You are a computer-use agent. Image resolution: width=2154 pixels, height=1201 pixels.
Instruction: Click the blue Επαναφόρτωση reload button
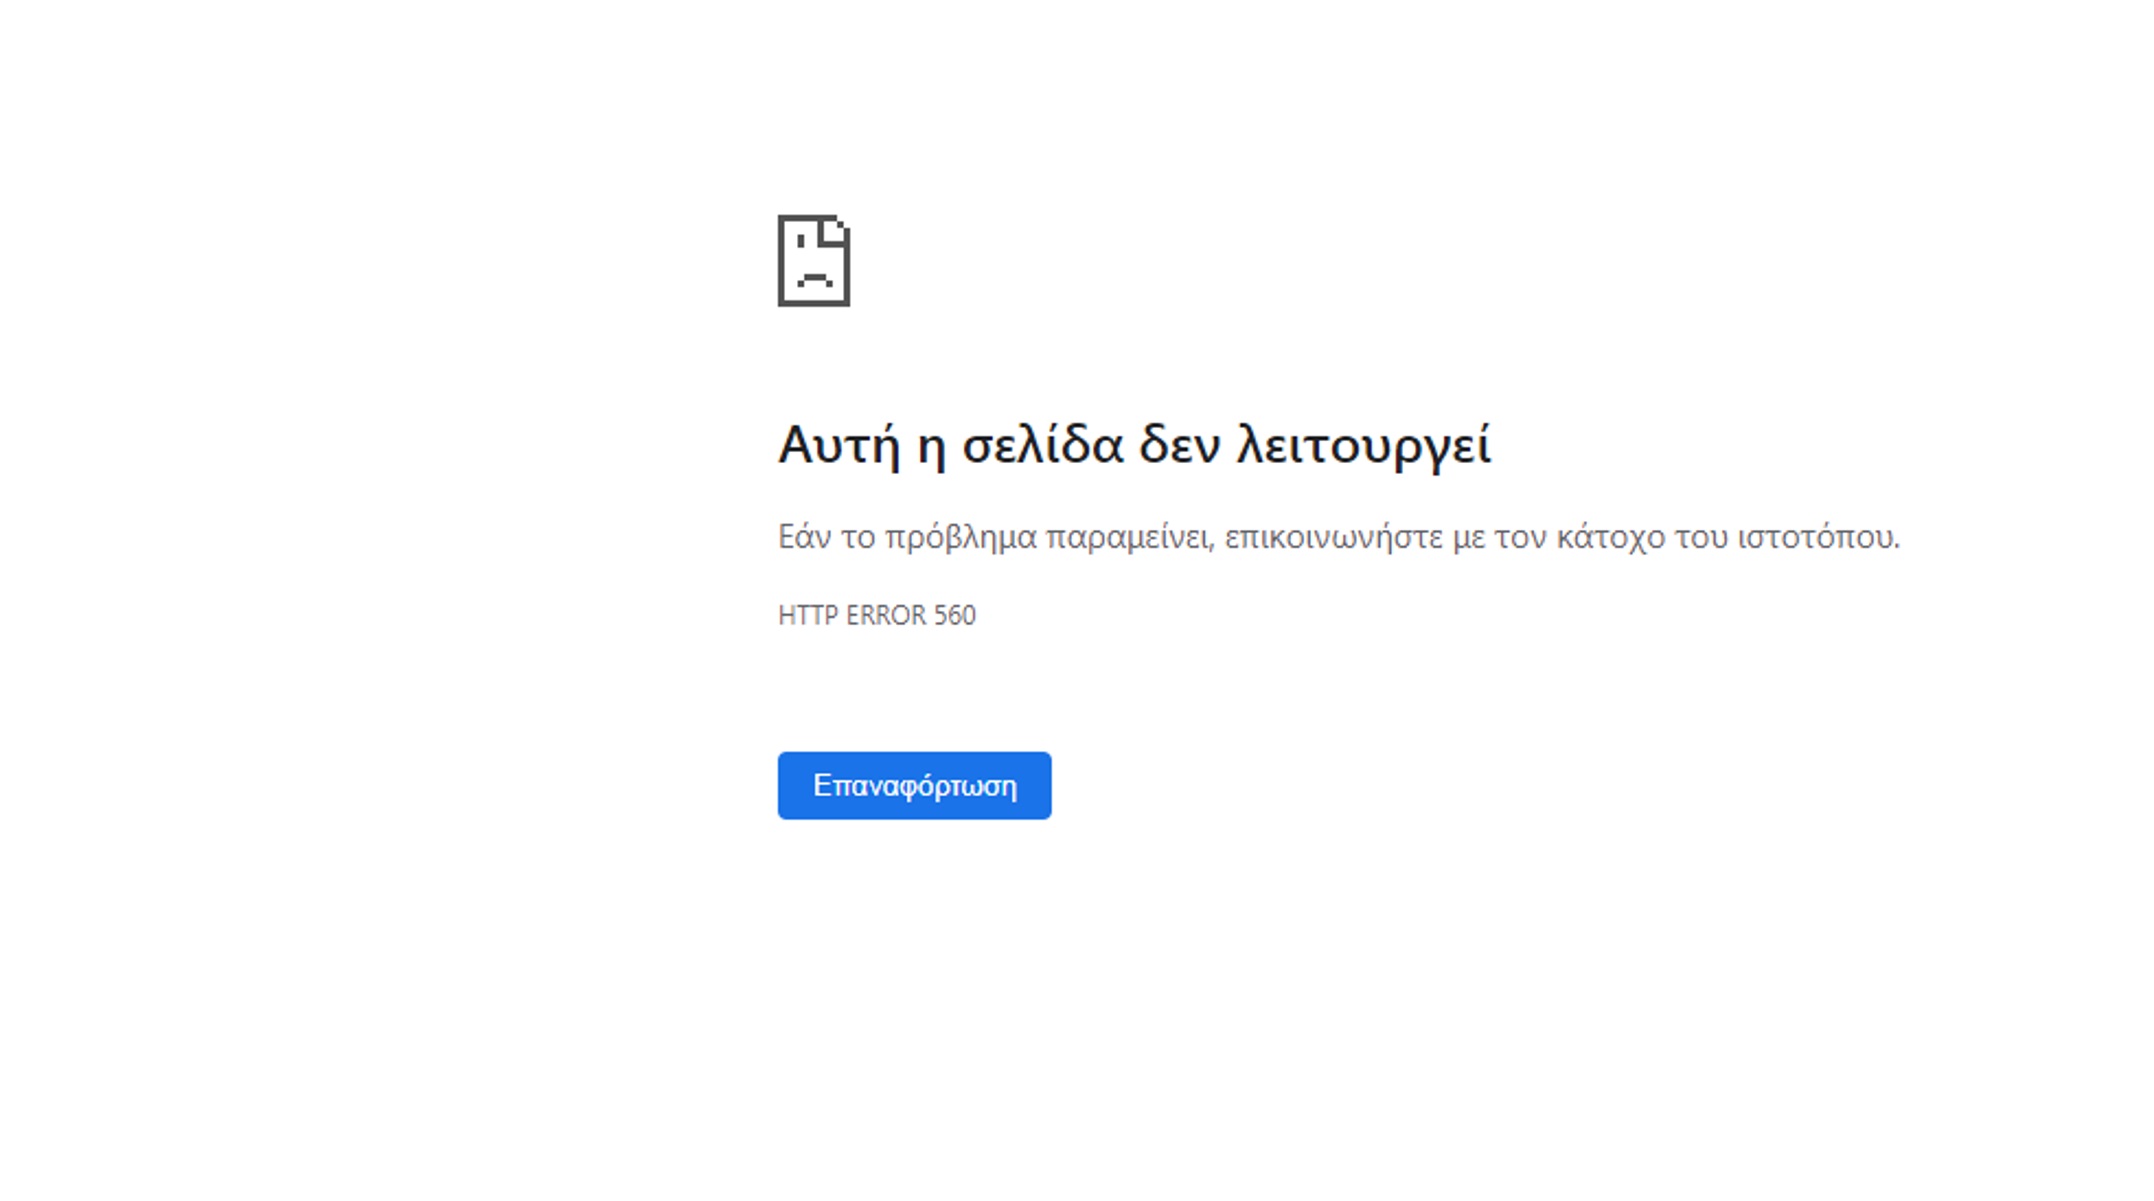[x=914, y=785]
